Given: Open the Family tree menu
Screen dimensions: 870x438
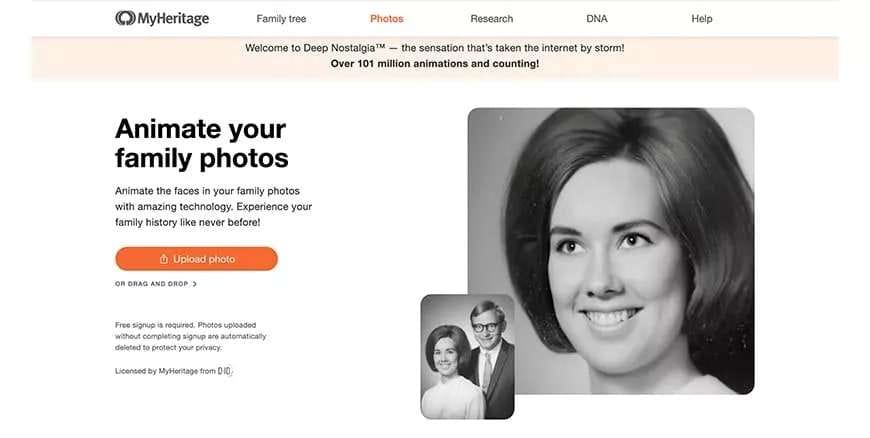Looking at the screenshot, I should pos(281,19).
